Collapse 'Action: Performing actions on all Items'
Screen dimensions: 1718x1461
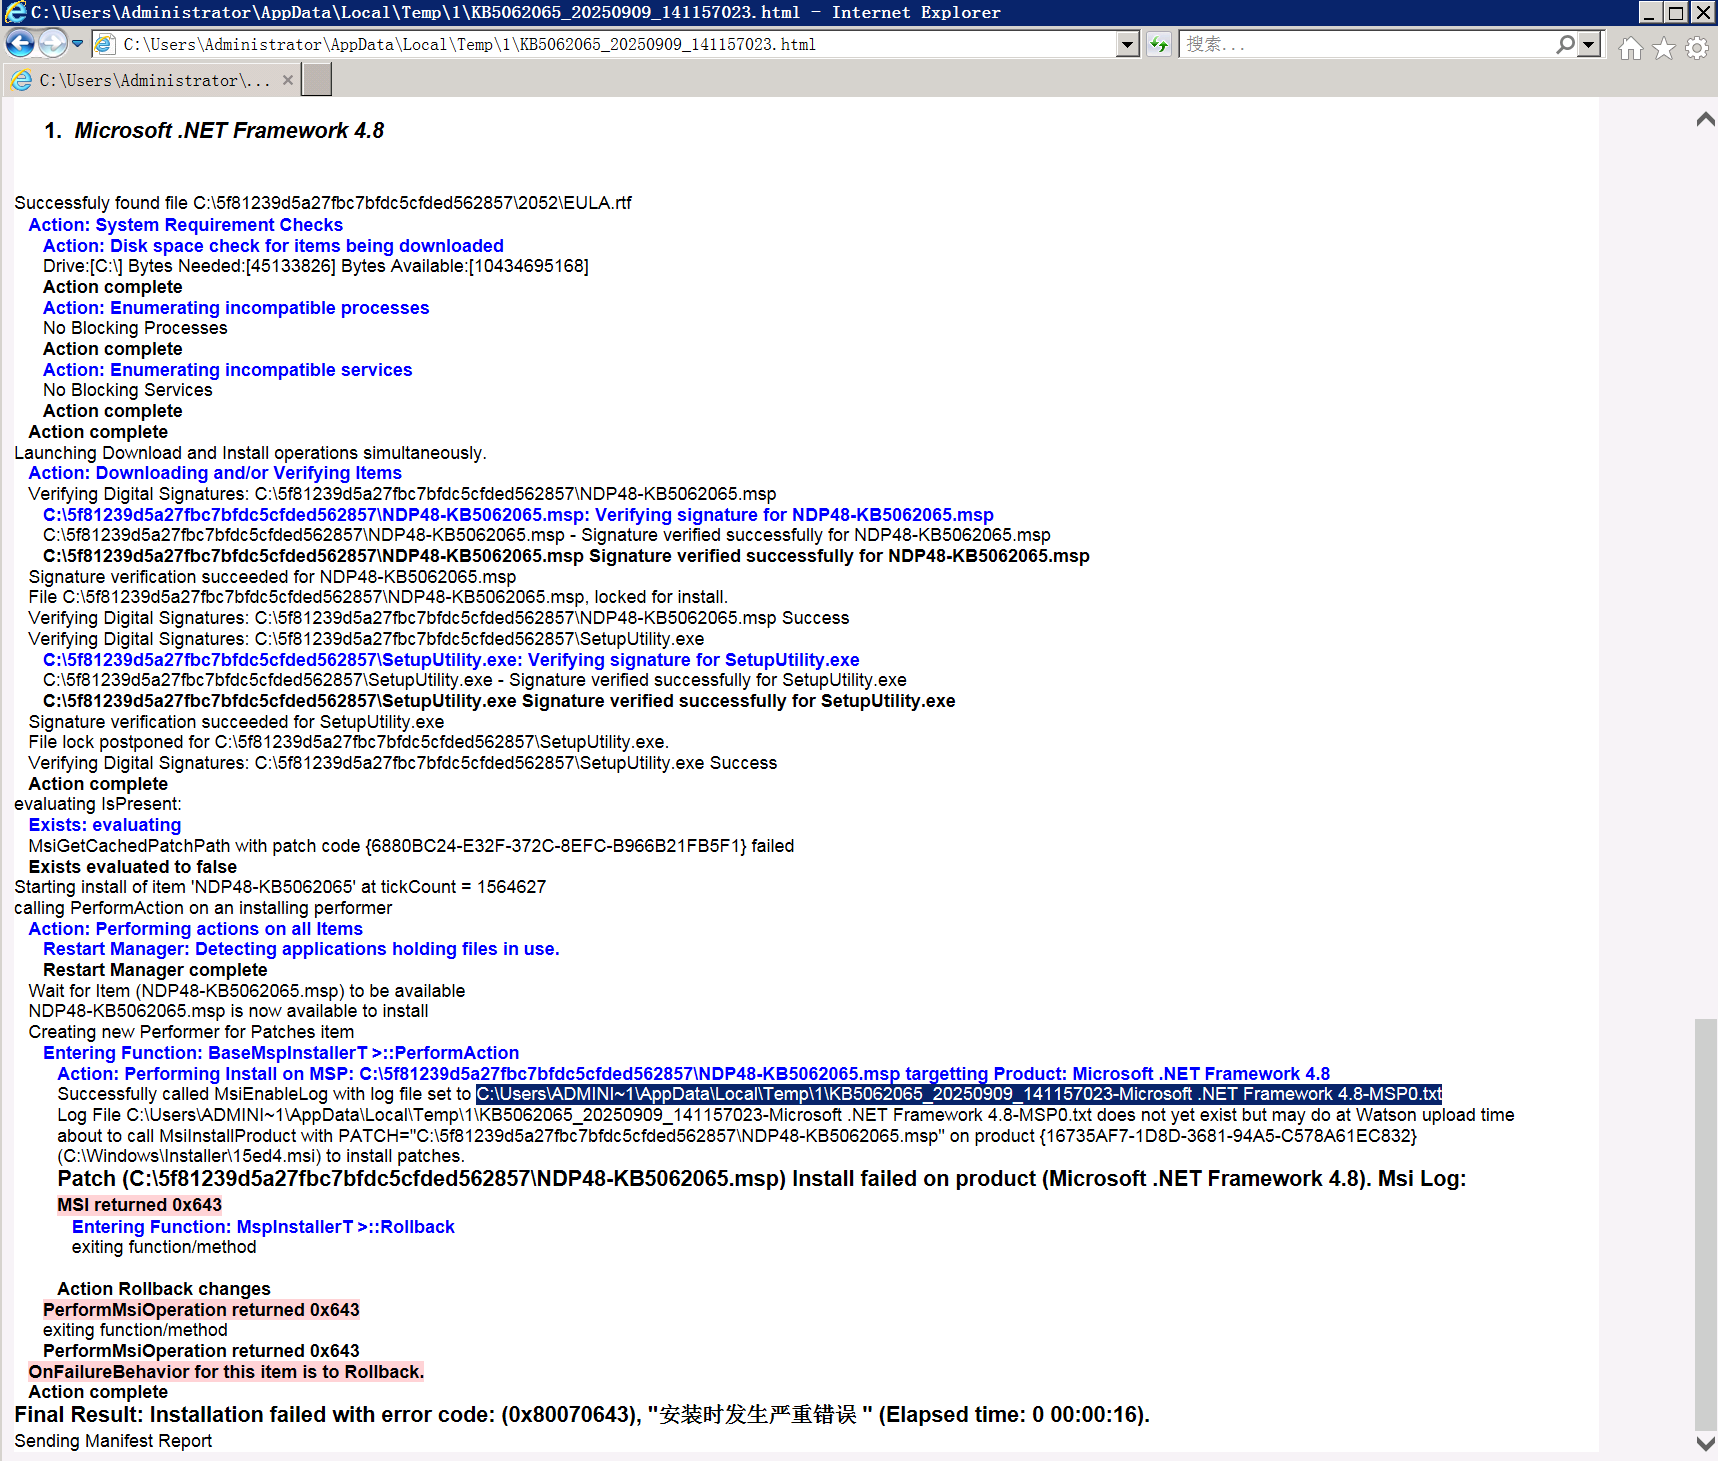coord(195,929)
